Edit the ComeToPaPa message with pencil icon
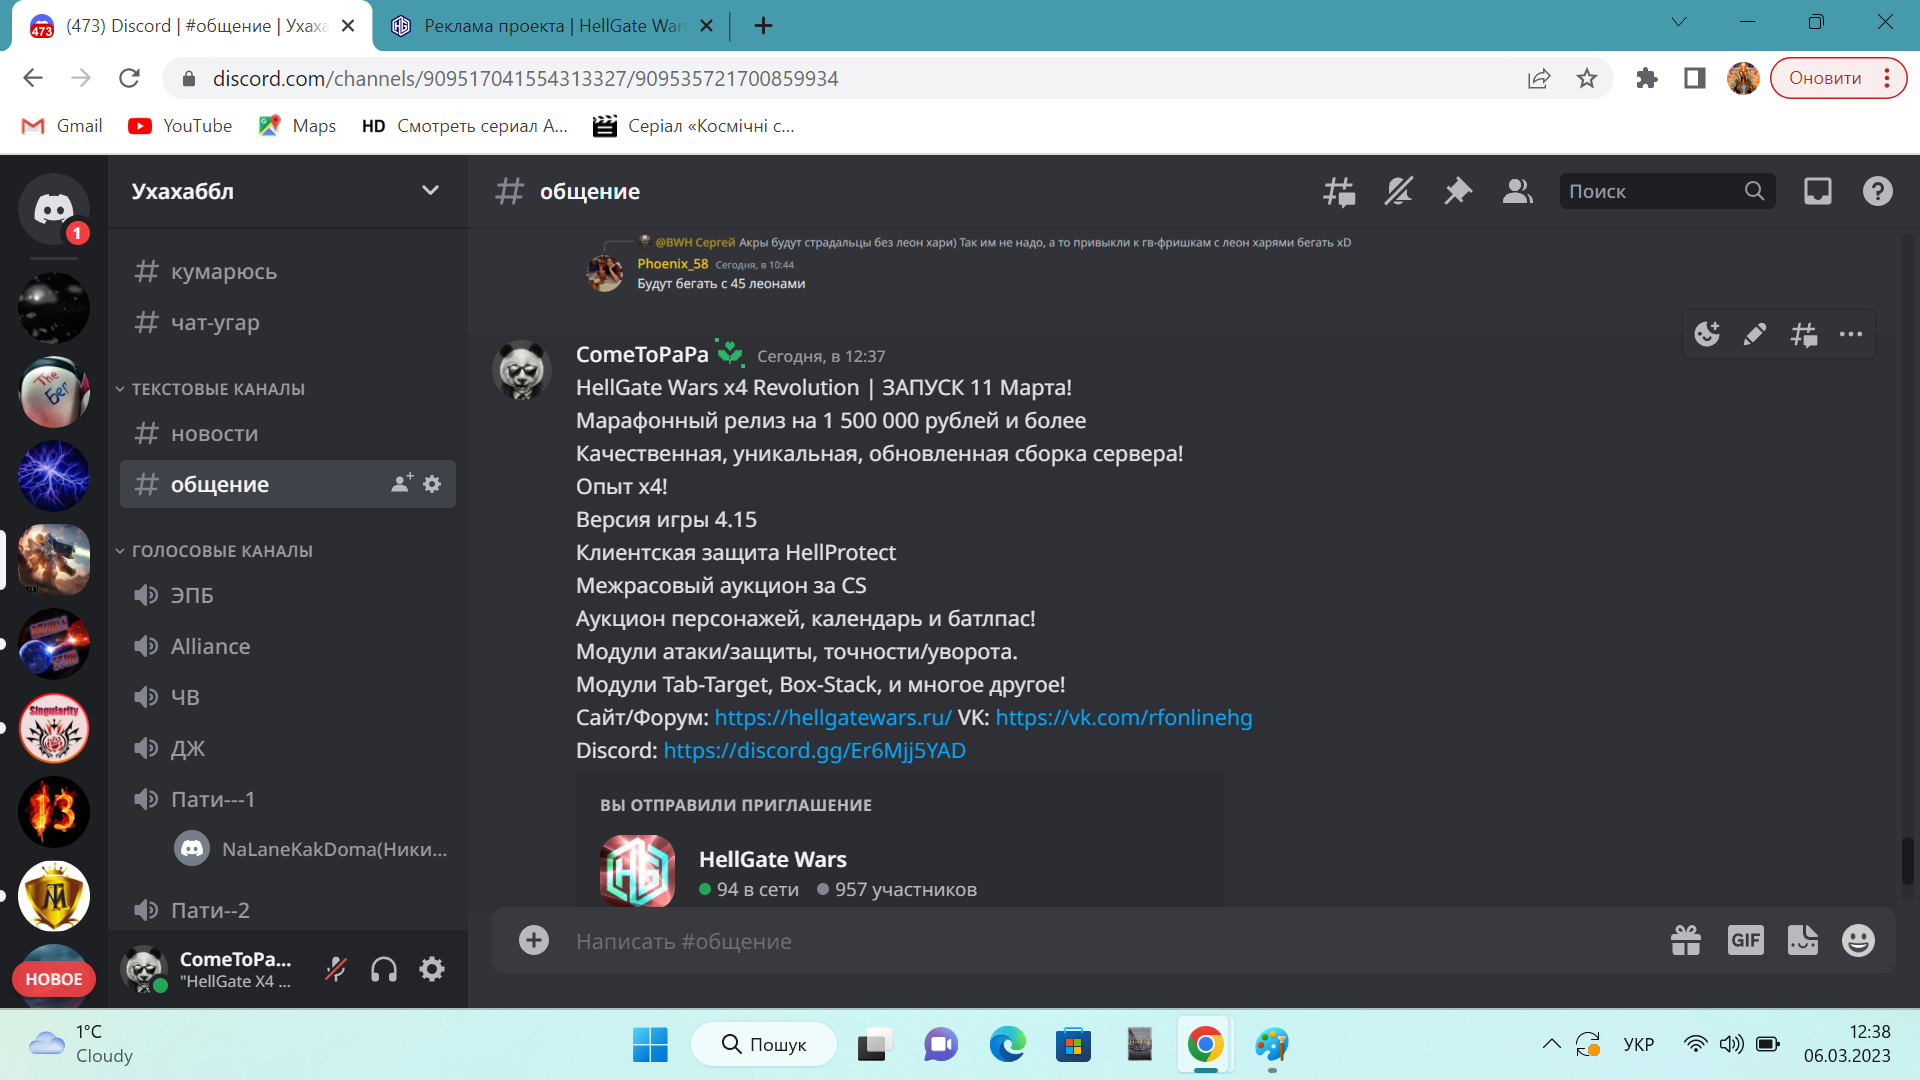 [x=1755, y=334]
